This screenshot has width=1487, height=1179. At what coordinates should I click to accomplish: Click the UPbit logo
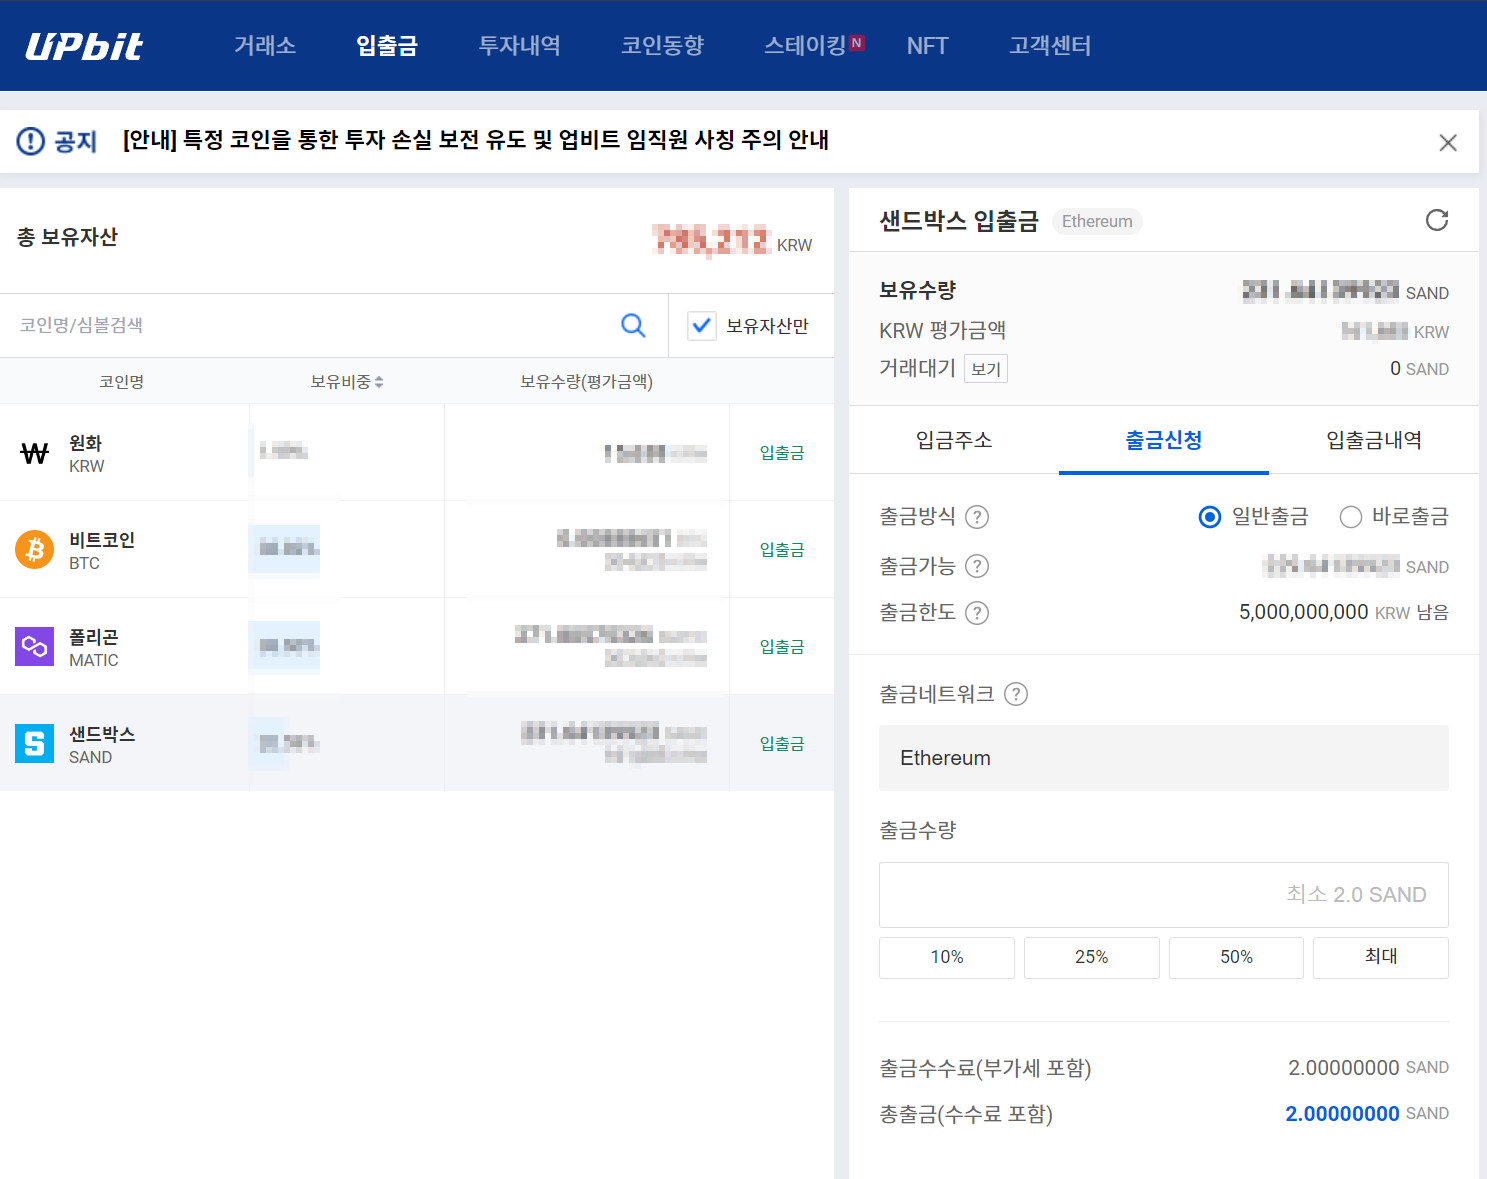pyautogui.click(x=84, y=46)
